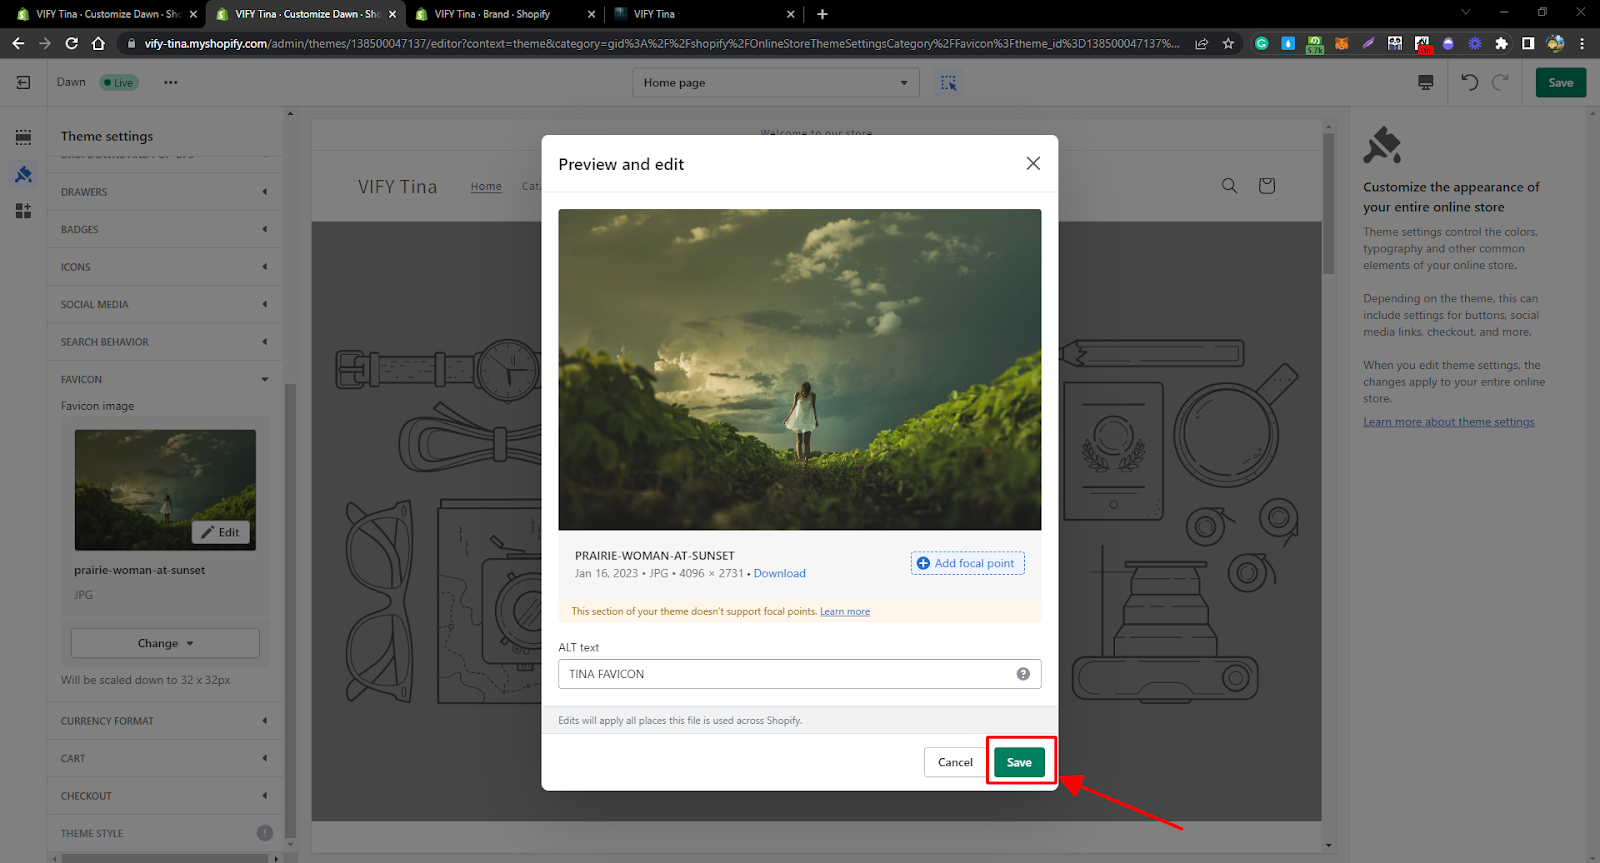Image resolution: width=1600 pixels, height=863 pixels.
Task: Open the Chrome three-dot menu
Action: pos(1582,44)
